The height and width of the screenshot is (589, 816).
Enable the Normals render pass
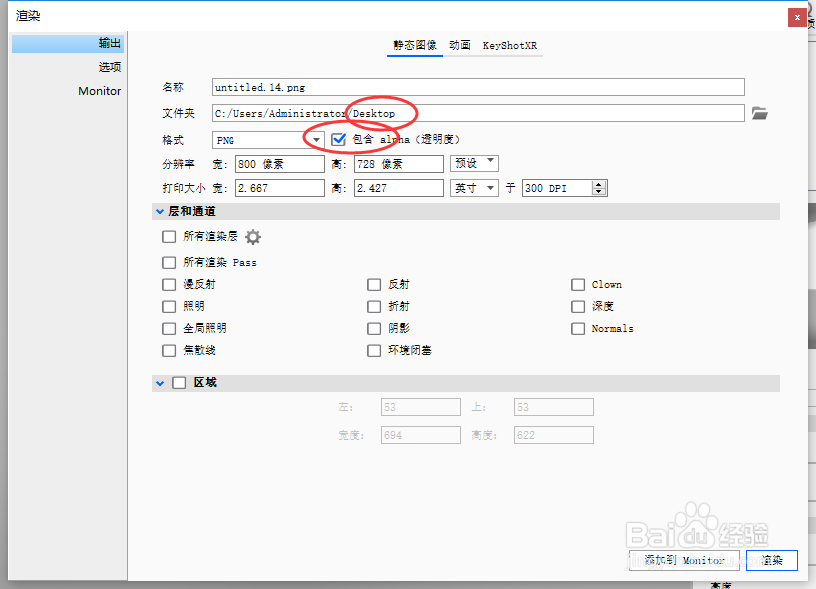point(578,328)
